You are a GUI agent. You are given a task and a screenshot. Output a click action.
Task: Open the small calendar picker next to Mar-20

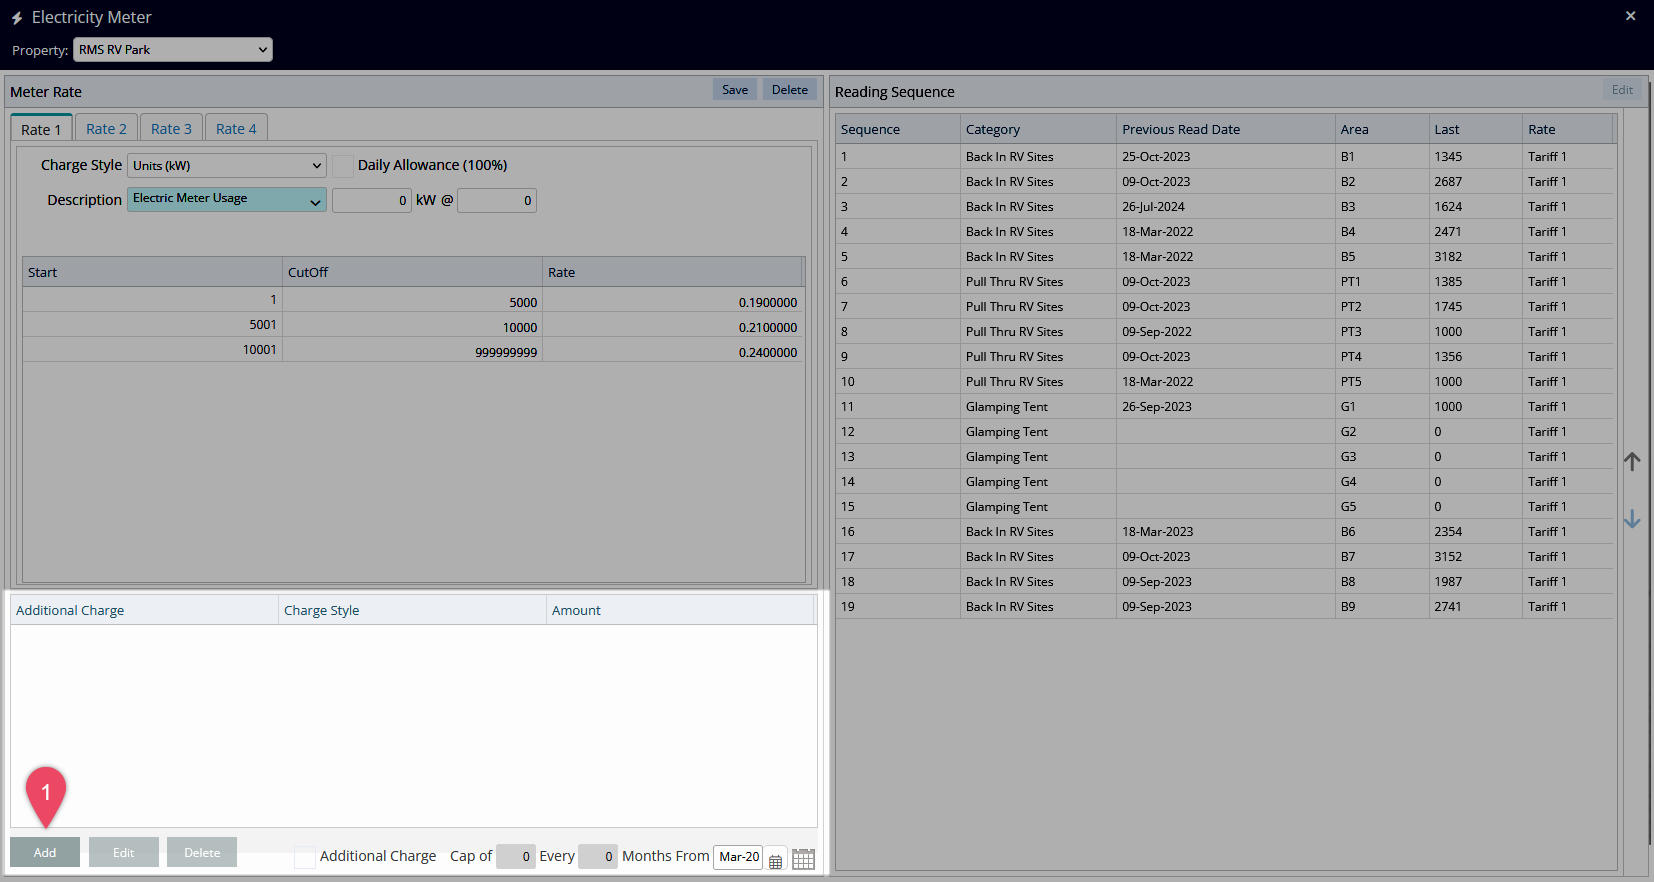pyautogui.click(x=775, y=861)
